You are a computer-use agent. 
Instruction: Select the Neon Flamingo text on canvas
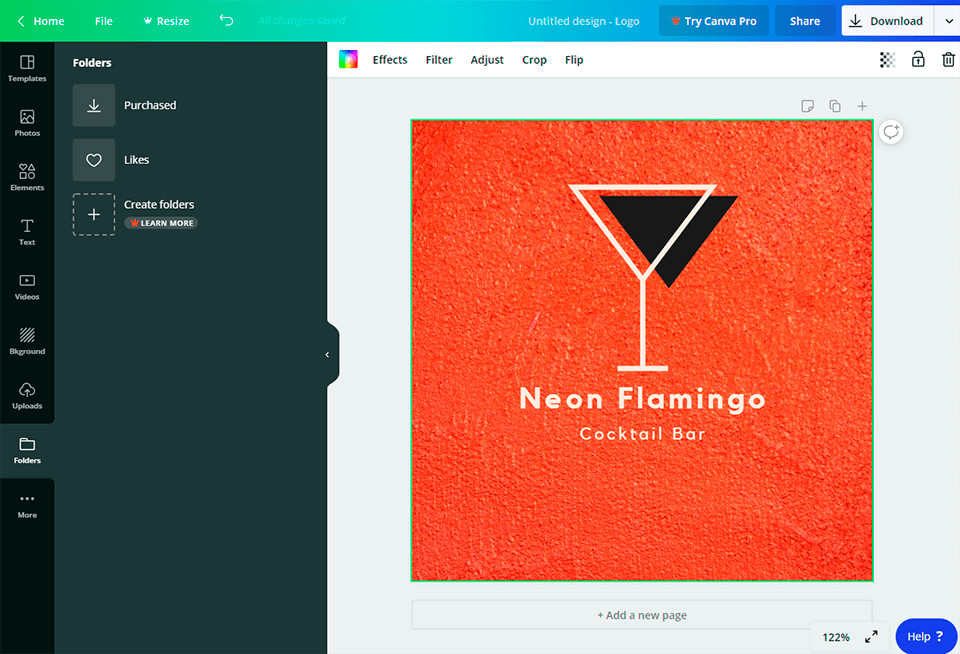click(642, 399)
